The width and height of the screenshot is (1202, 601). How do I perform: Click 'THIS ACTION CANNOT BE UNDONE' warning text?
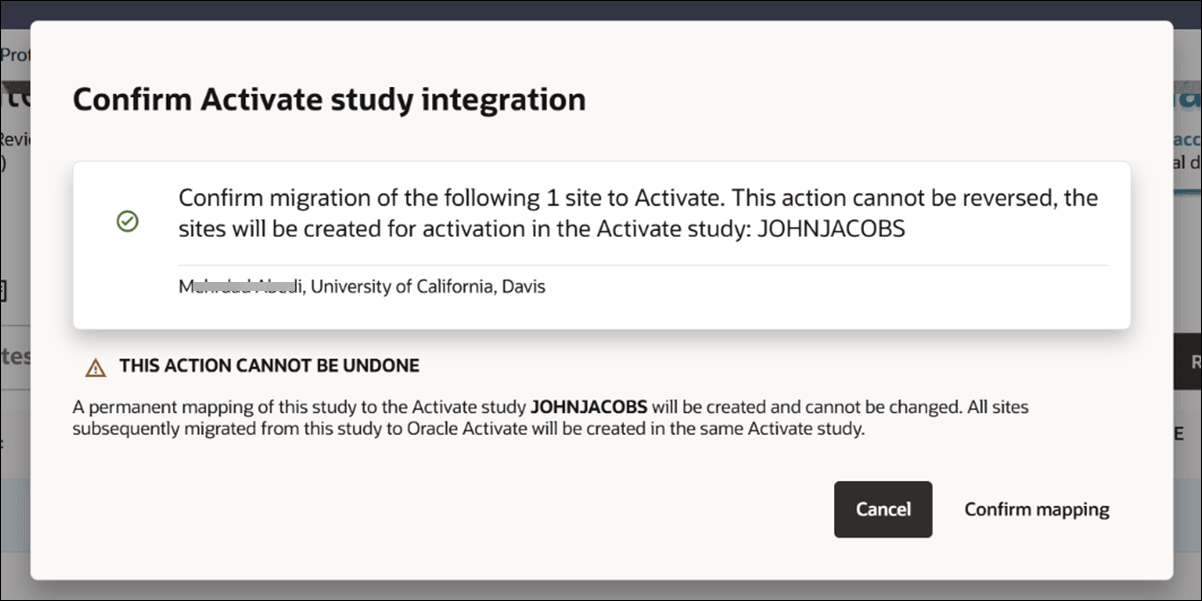click(x=269, y=366)
